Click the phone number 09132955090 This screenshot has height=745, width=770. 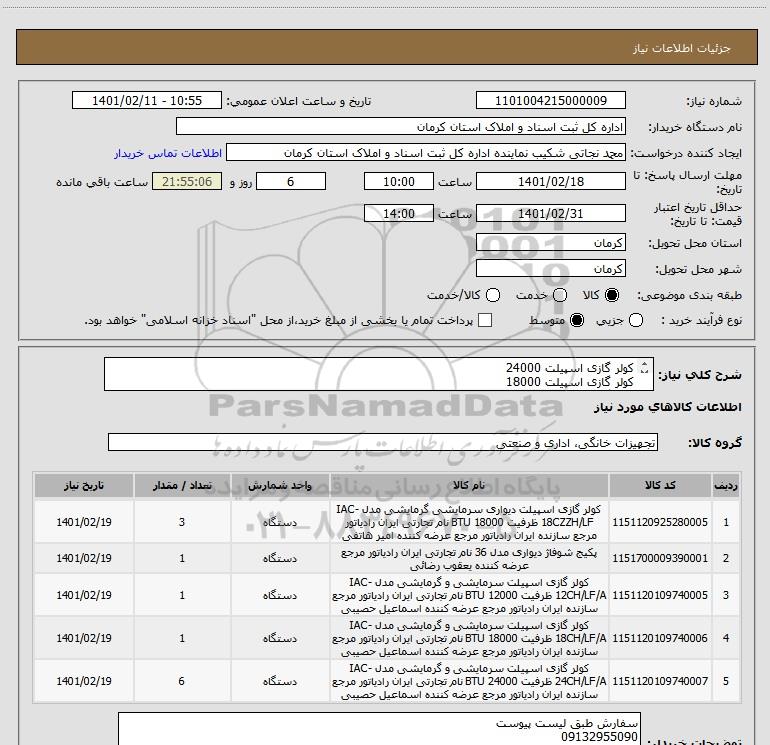[599, 737]
